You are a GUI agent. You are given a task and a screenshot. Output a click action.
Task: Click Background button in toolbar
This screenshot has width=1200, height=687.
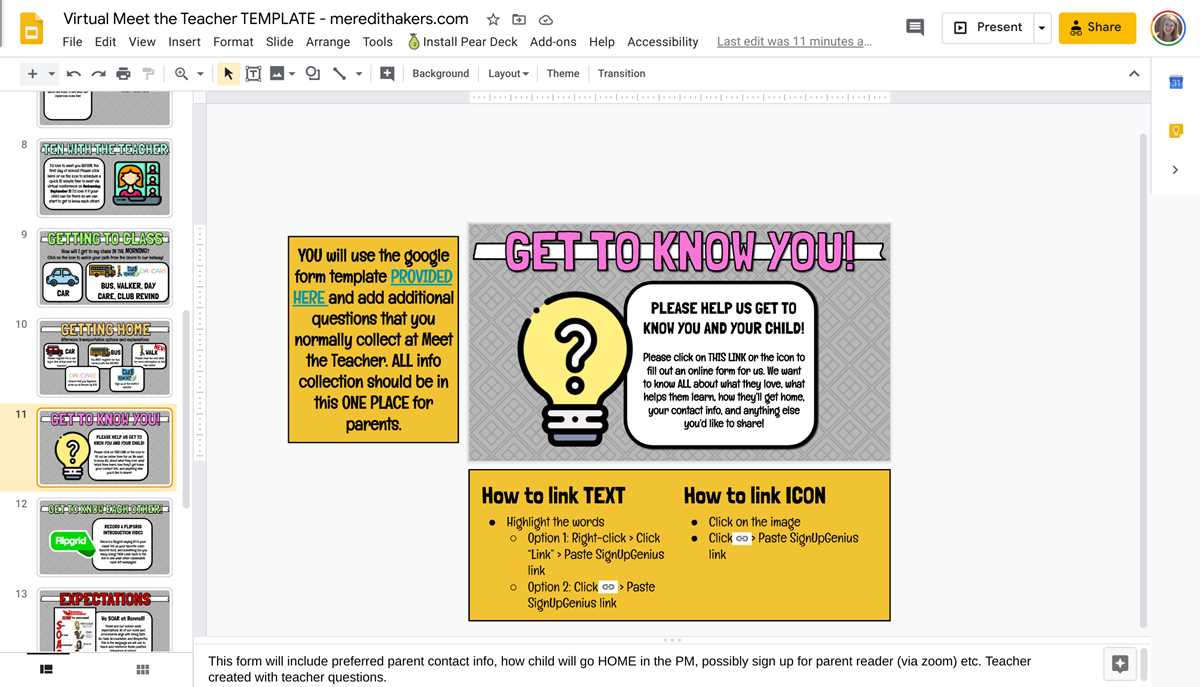click(440, 73)
